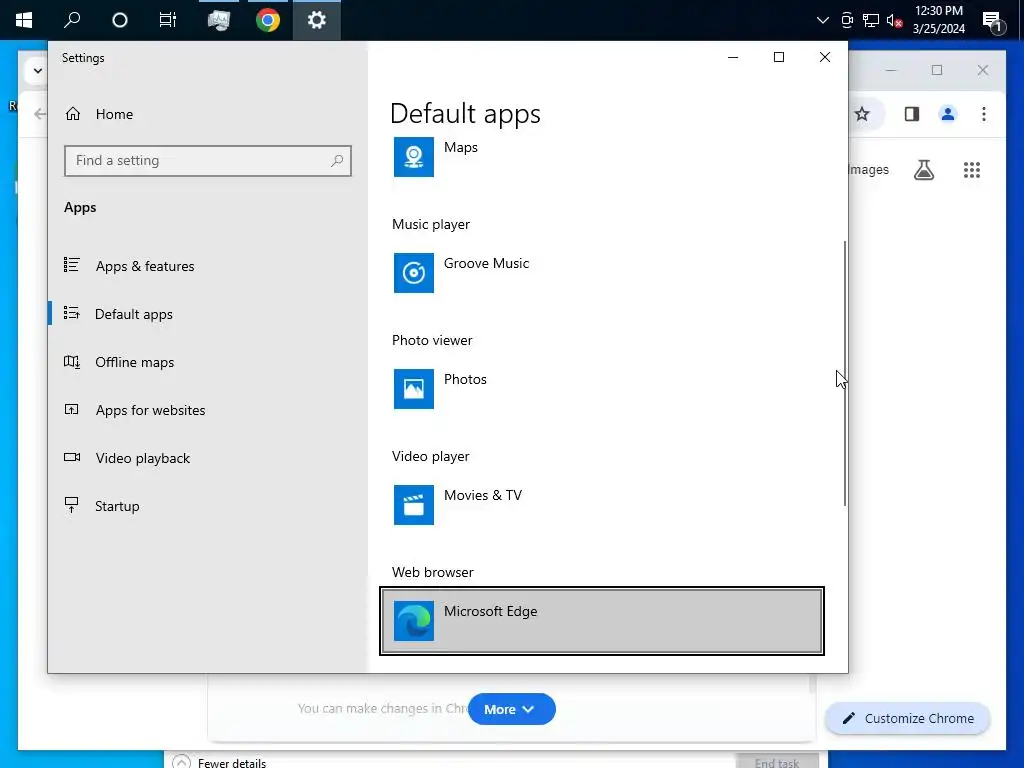
Task: Maximize the Settings window
Action: (x=778, y=57)
